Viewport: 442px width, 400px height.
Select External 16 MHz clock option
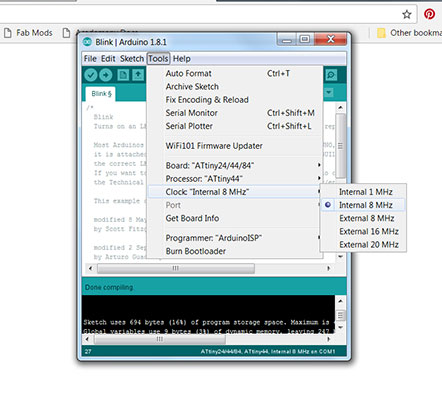coord(363,231)
